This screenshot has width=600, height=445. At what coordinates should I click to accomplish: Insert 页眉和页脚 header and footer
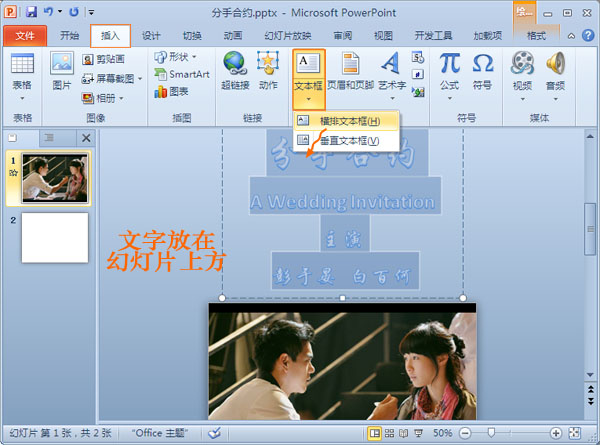point(350,71)
